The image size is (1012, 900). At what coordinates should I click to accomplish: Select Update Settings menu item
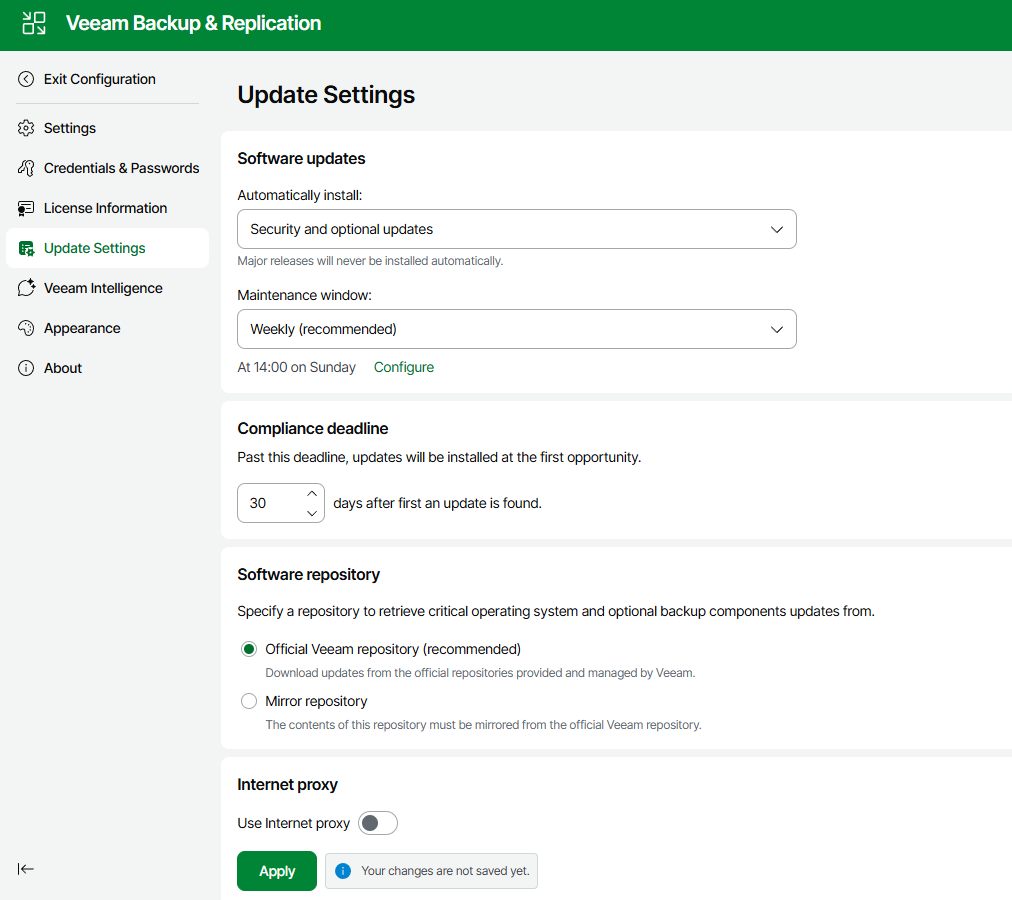pos(107,248)
